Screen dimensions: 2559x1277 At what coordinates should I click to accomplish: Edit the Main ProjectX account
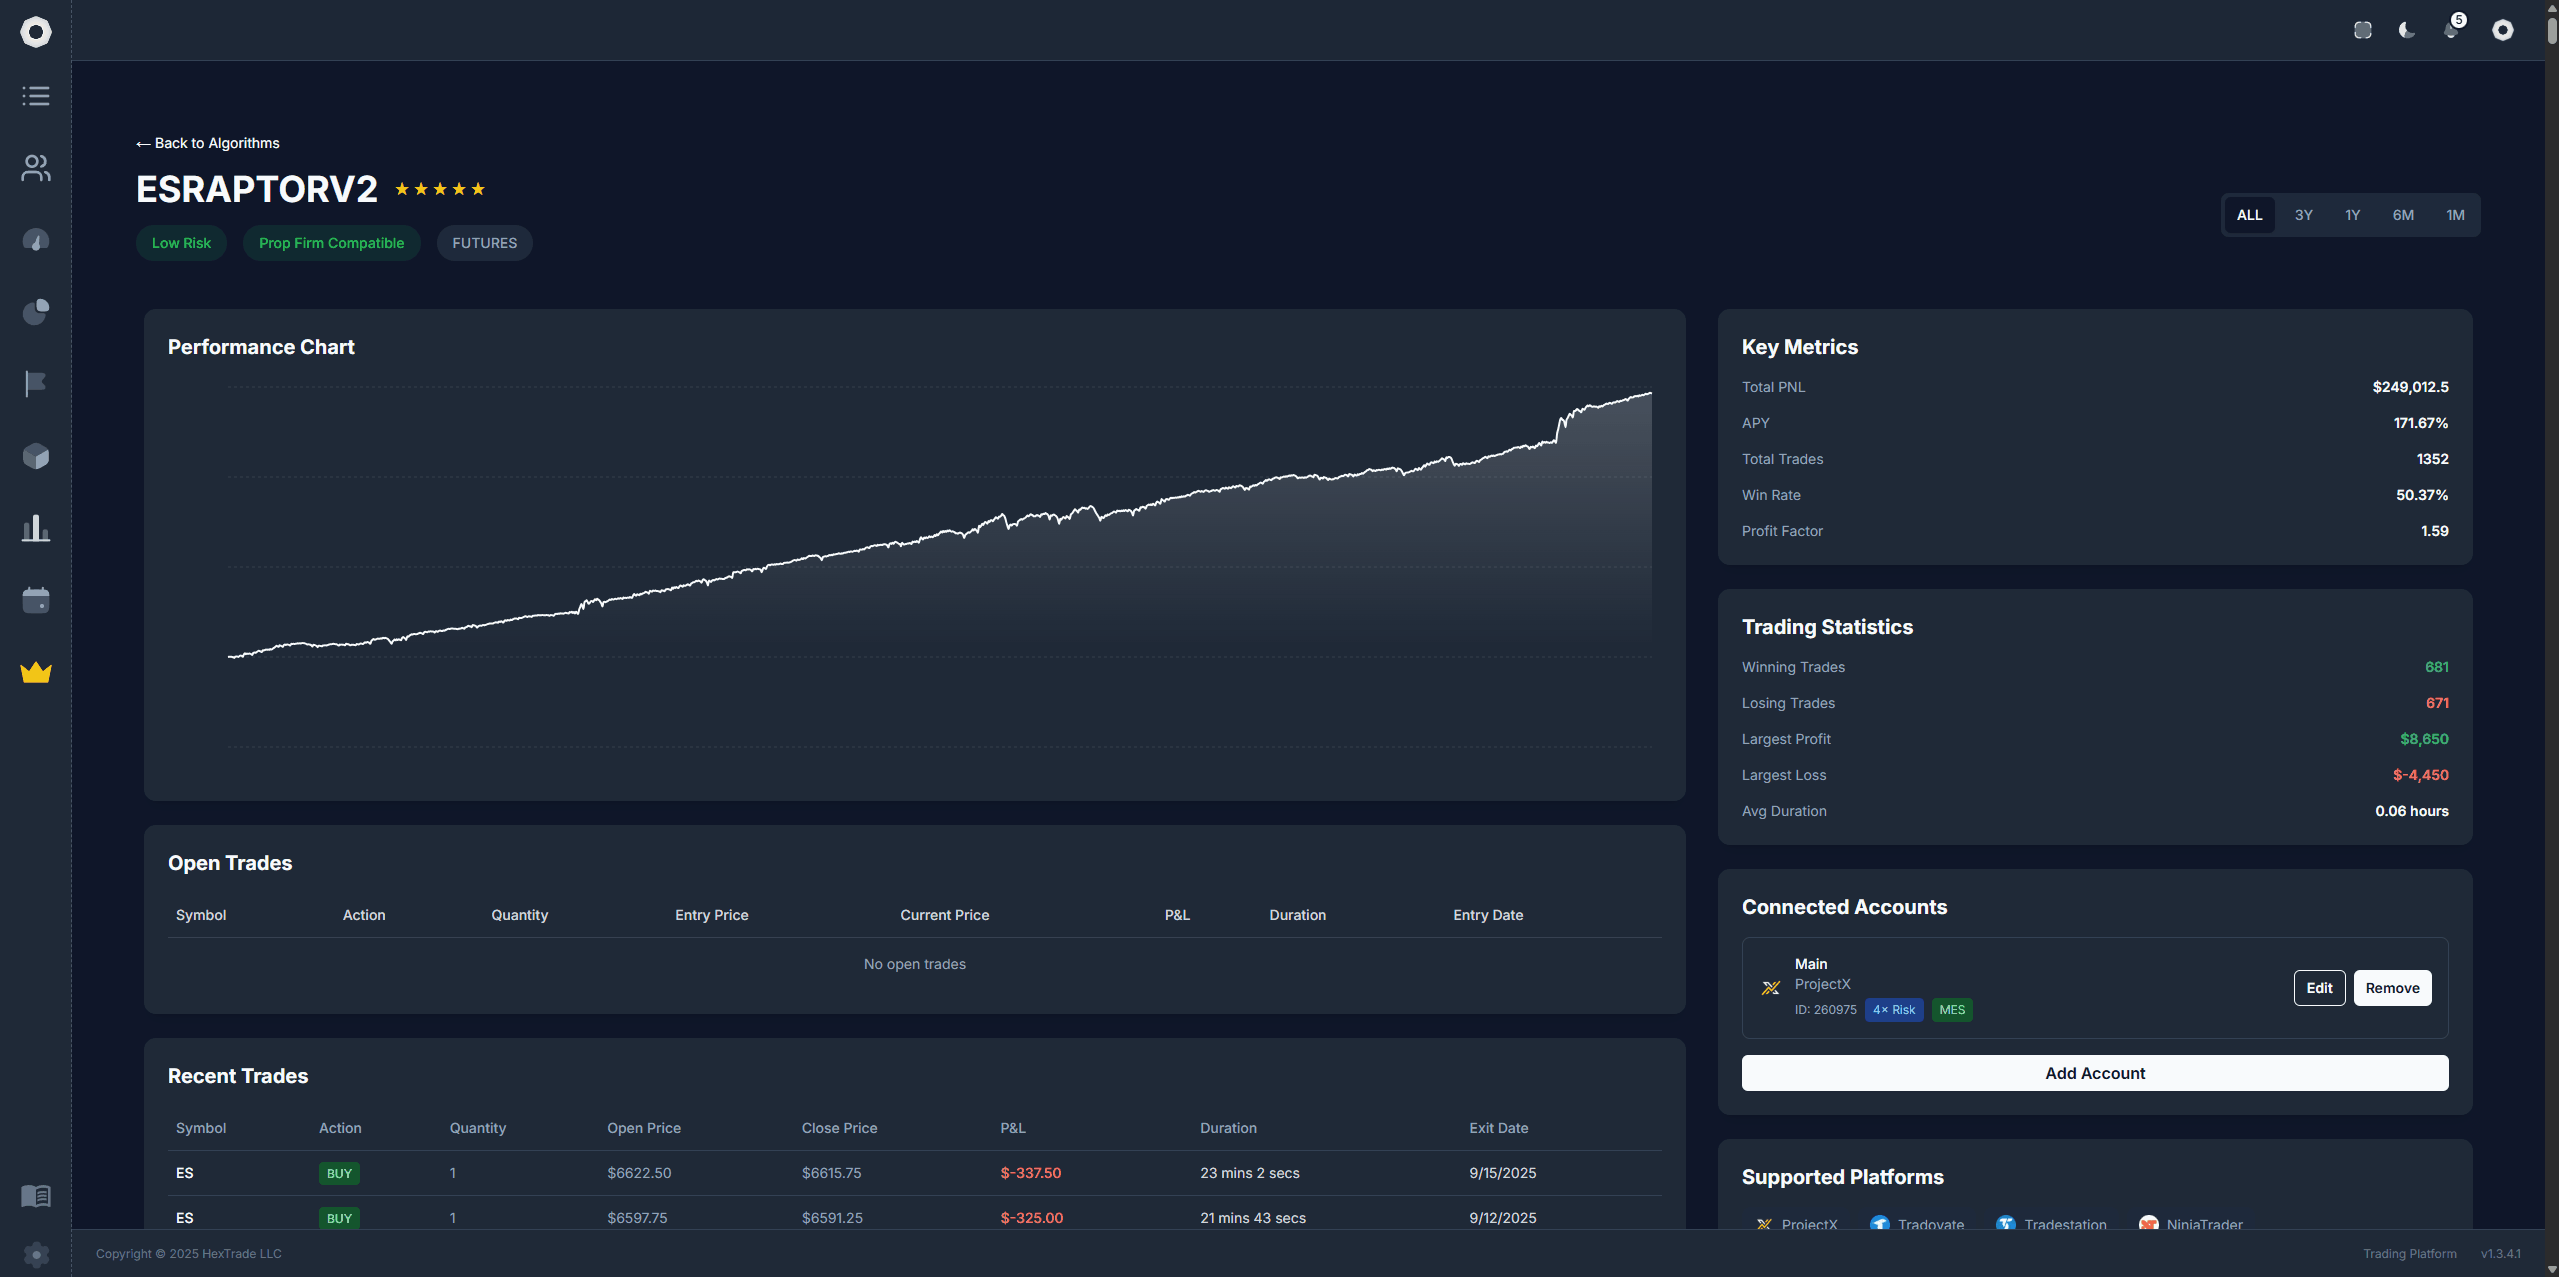point(2319,988)
